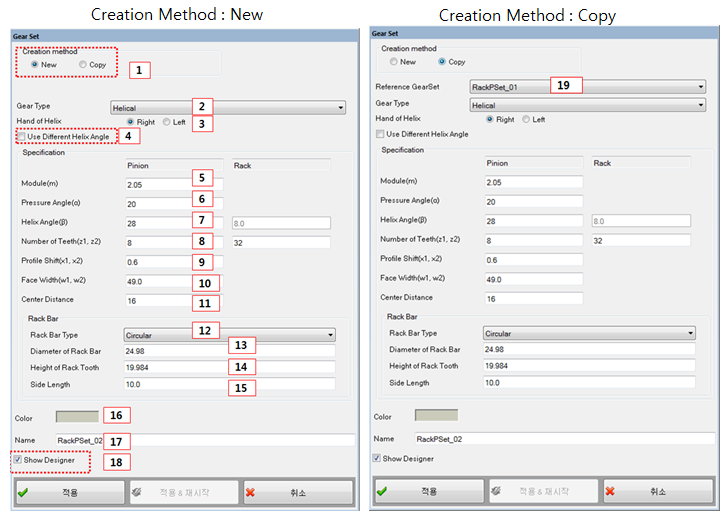Click Pinion column header in left dialog
This screenshot has height=516, width=726.
(174, 165)
